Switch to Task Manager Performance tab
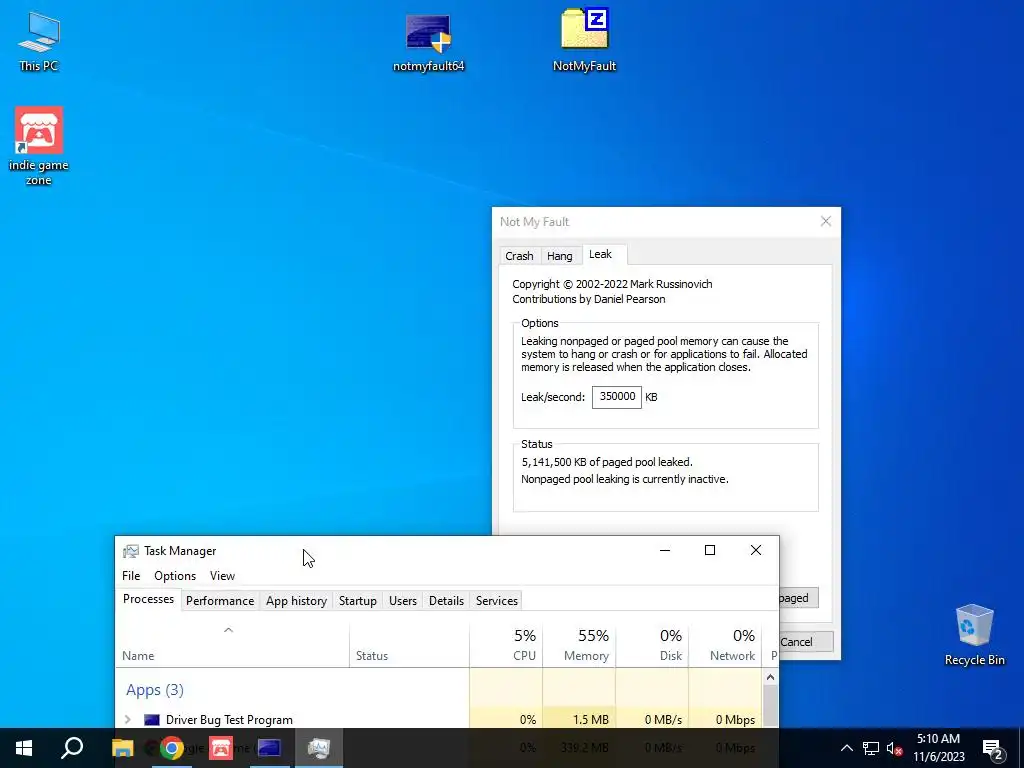The image size is (1024, 768). point(220,601)
